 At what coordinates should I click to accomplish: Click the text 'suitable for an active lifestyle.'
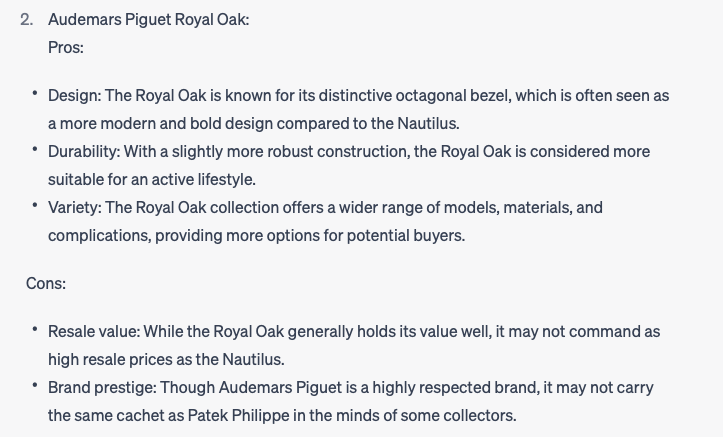152,180
